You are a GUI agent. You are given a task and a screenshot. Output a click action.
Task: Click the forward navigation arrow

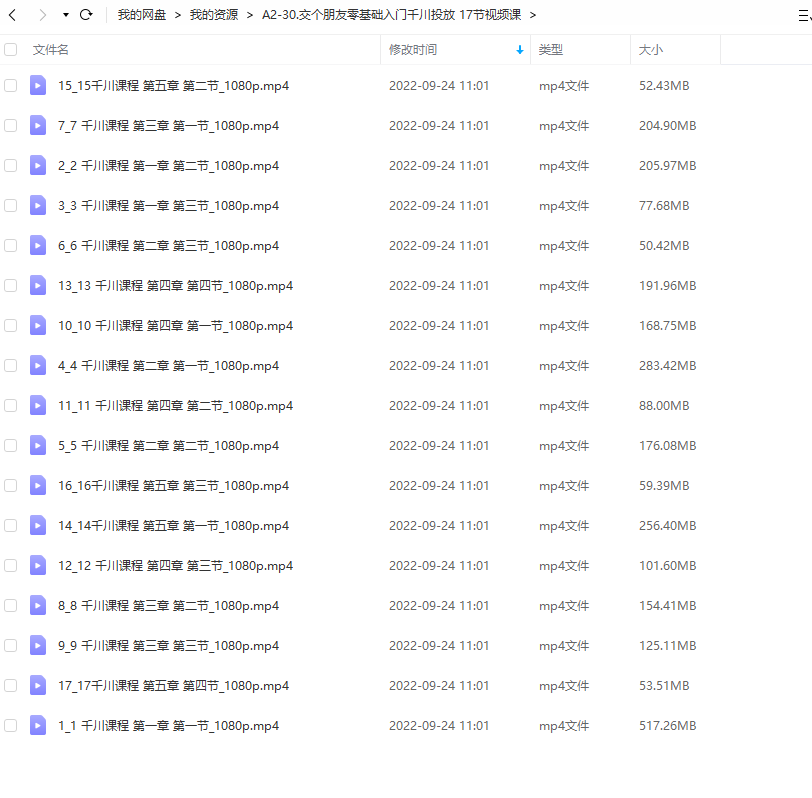click(42, 15)
